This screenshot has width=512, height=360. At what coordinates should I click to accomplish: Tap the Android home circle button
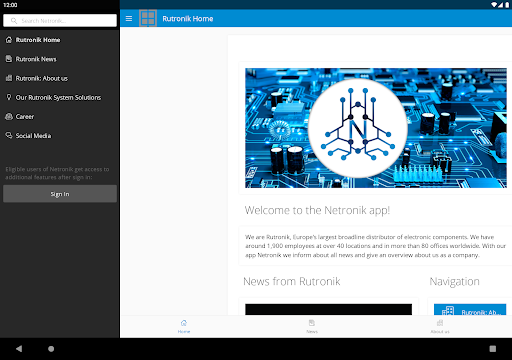click(x=51, y=349)
